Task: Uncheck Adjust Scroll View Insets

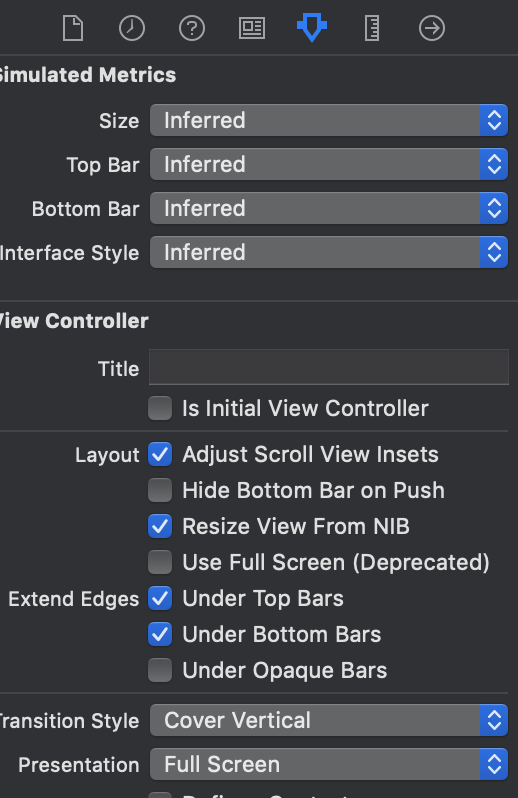Action: tap(160, 454)
